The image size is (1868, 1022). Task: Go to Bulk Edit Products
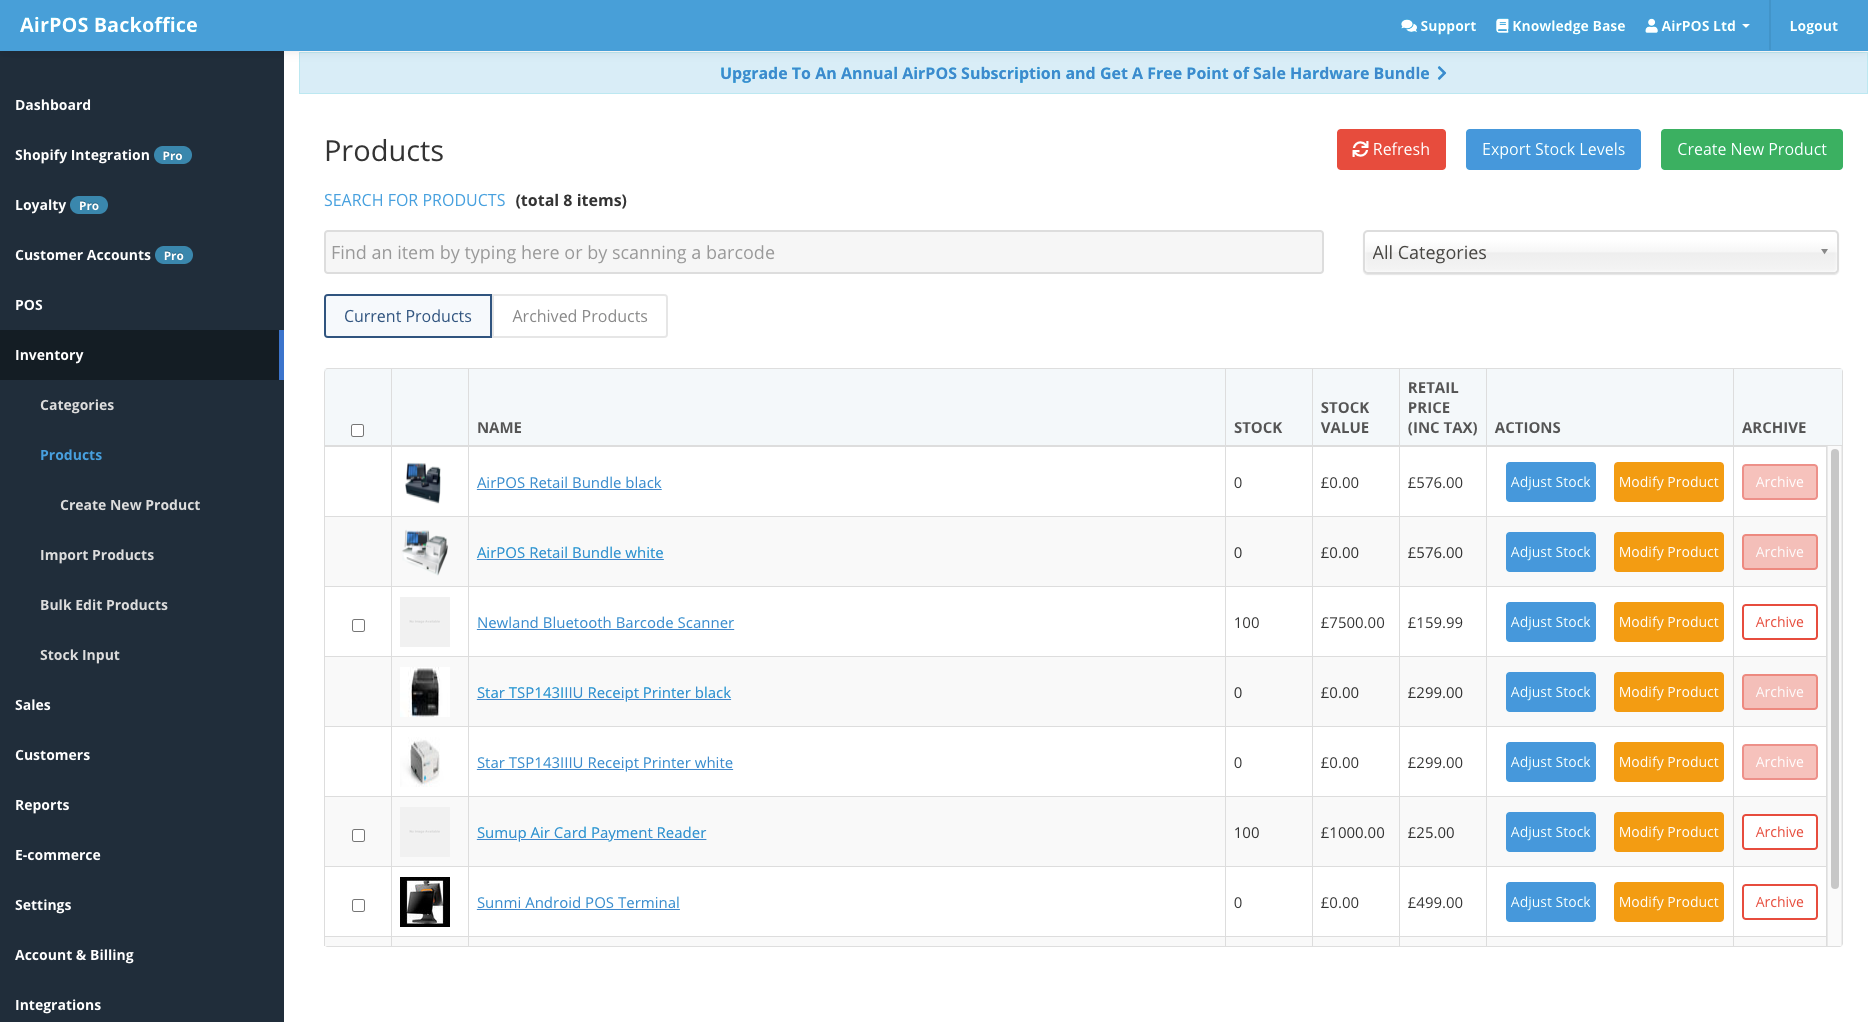(104, 605)
